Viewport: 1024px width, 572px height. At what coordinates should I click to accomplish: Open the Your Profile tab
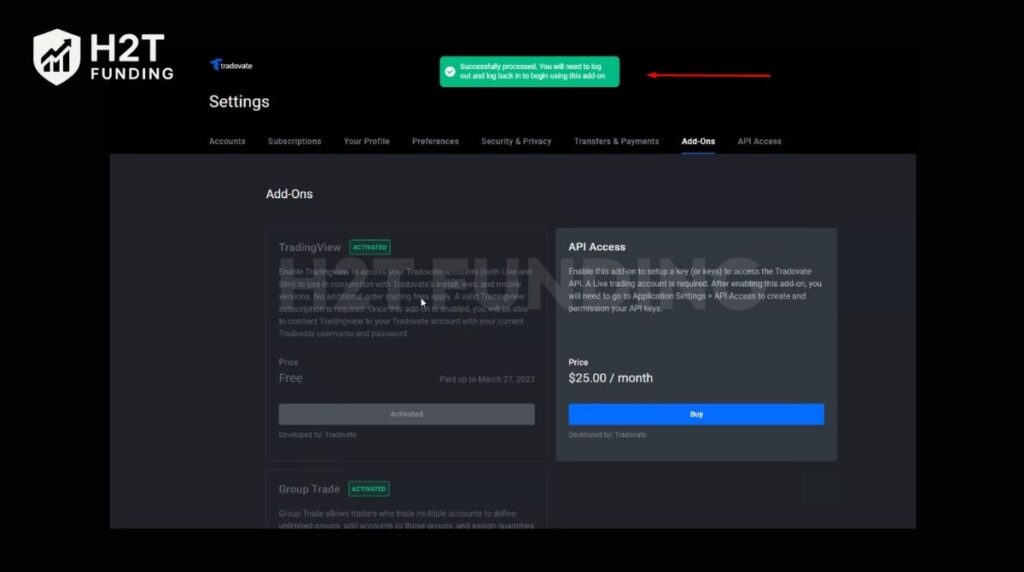click(x=366, y=141)
